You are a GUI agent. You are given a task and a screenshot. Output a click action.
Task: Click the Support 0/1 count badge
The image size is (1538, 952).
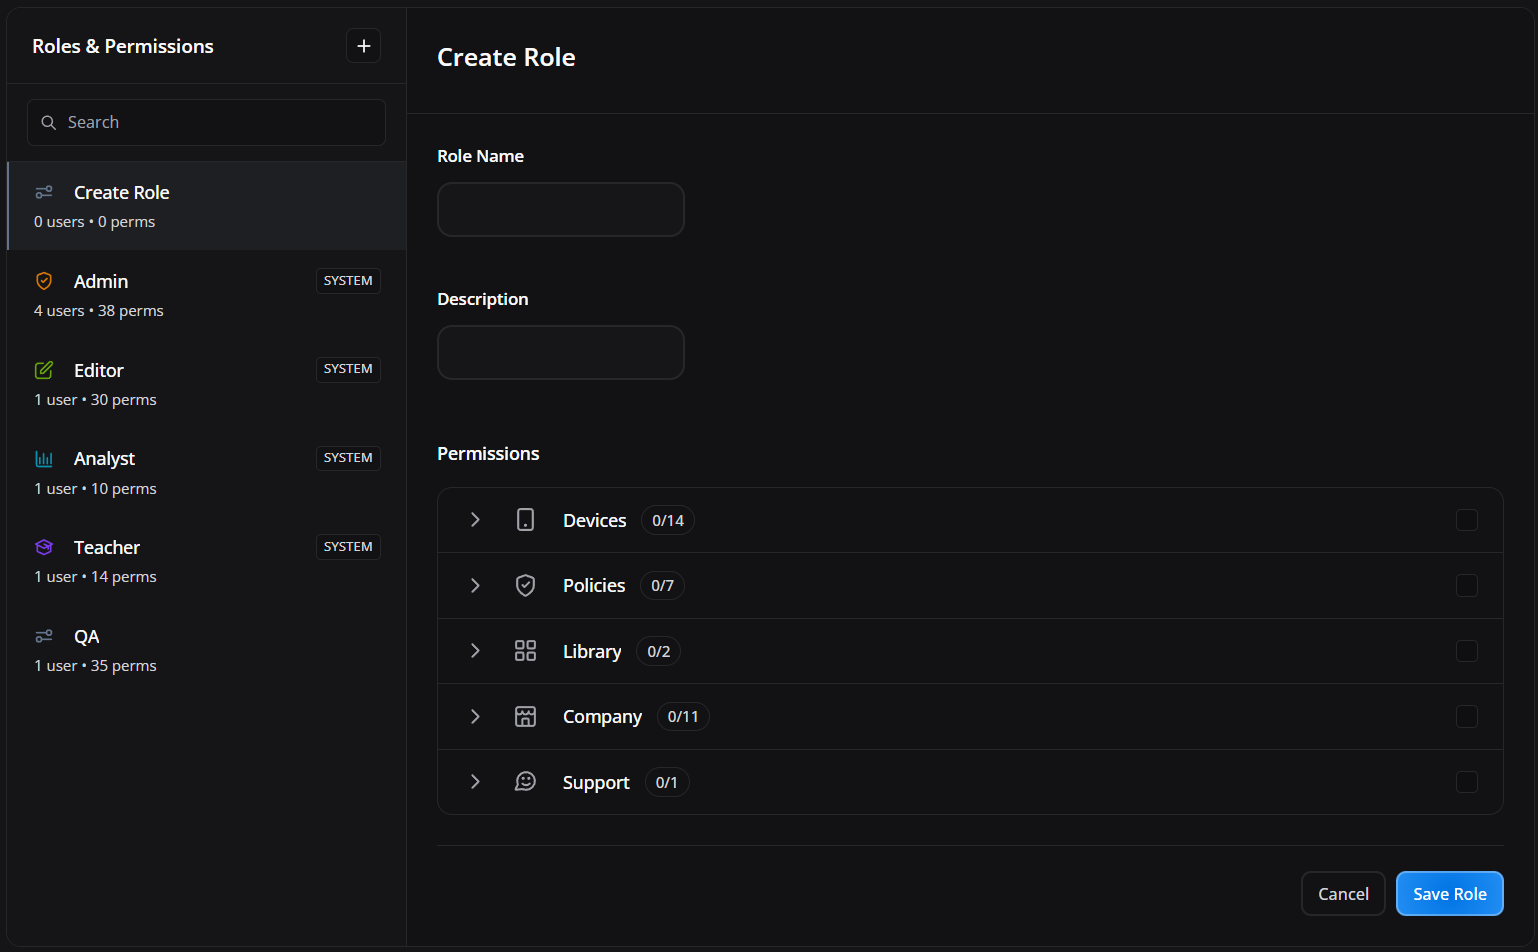click(667, 782)
